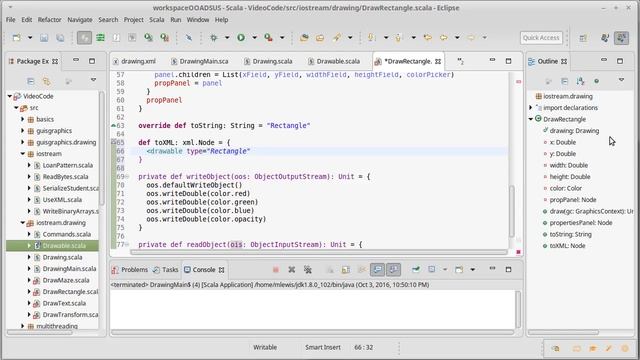Click the green Run button
Viewport: 640px width, 360px height.
241,38
